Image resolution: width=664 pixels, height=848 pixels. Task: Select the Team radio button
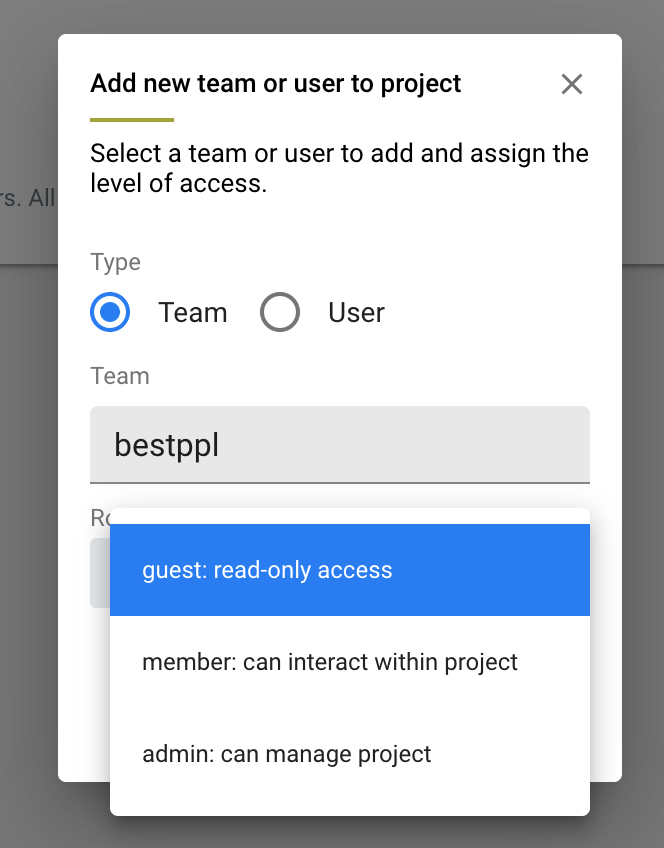pos(110,313)
